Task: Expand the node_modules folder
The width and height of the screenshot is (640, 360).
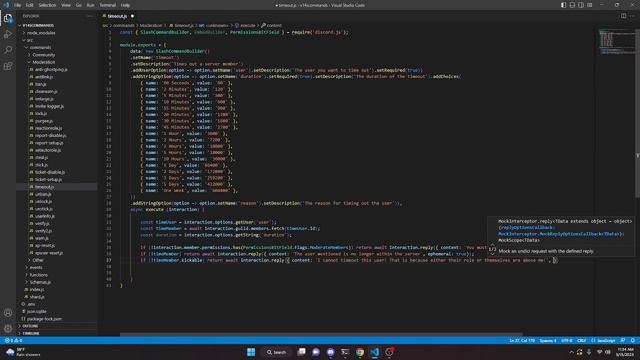Action: [40, 33]
